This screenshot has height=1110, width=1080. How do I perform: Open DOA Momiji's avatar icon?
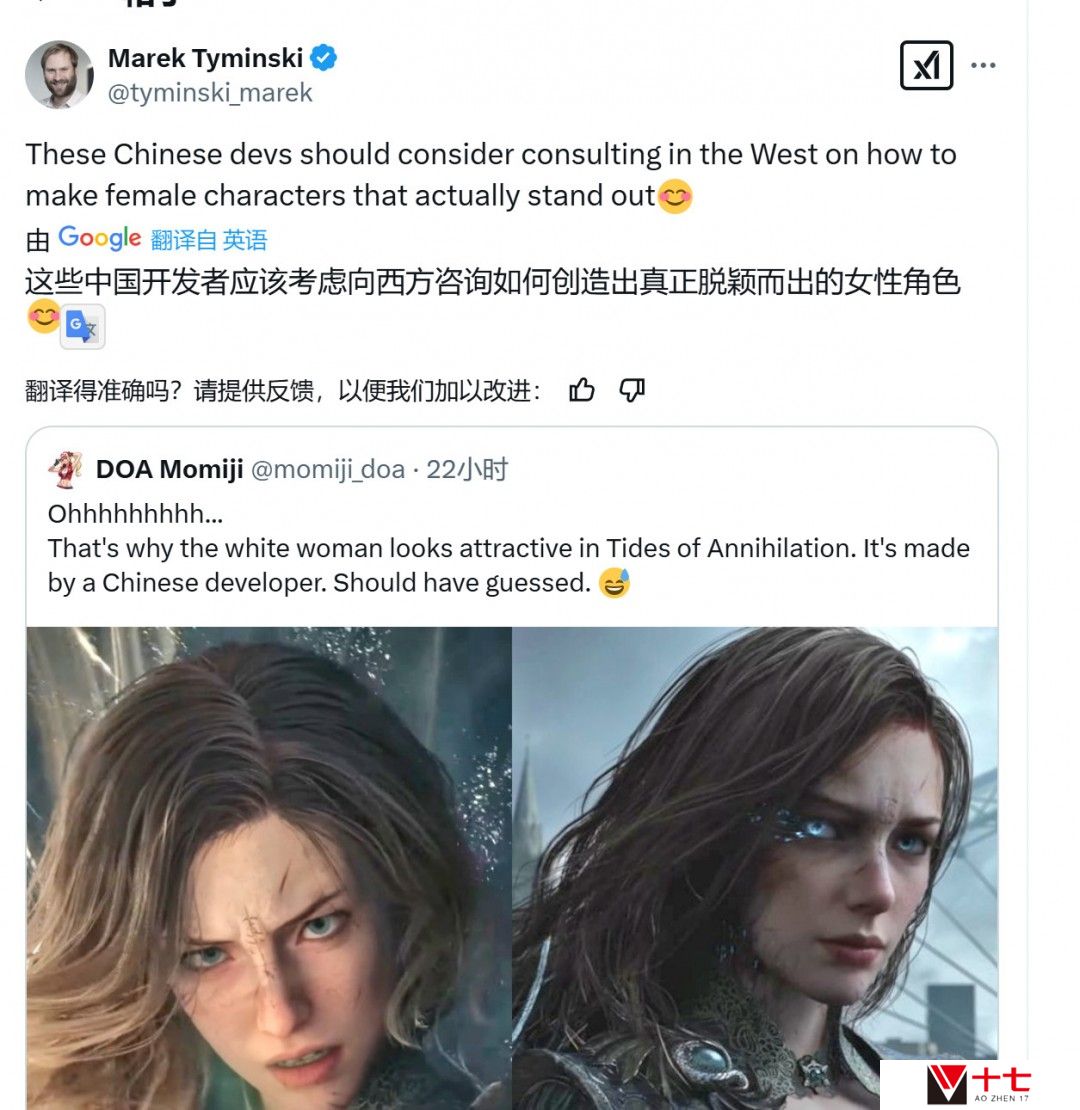click(x=66, y=469)
